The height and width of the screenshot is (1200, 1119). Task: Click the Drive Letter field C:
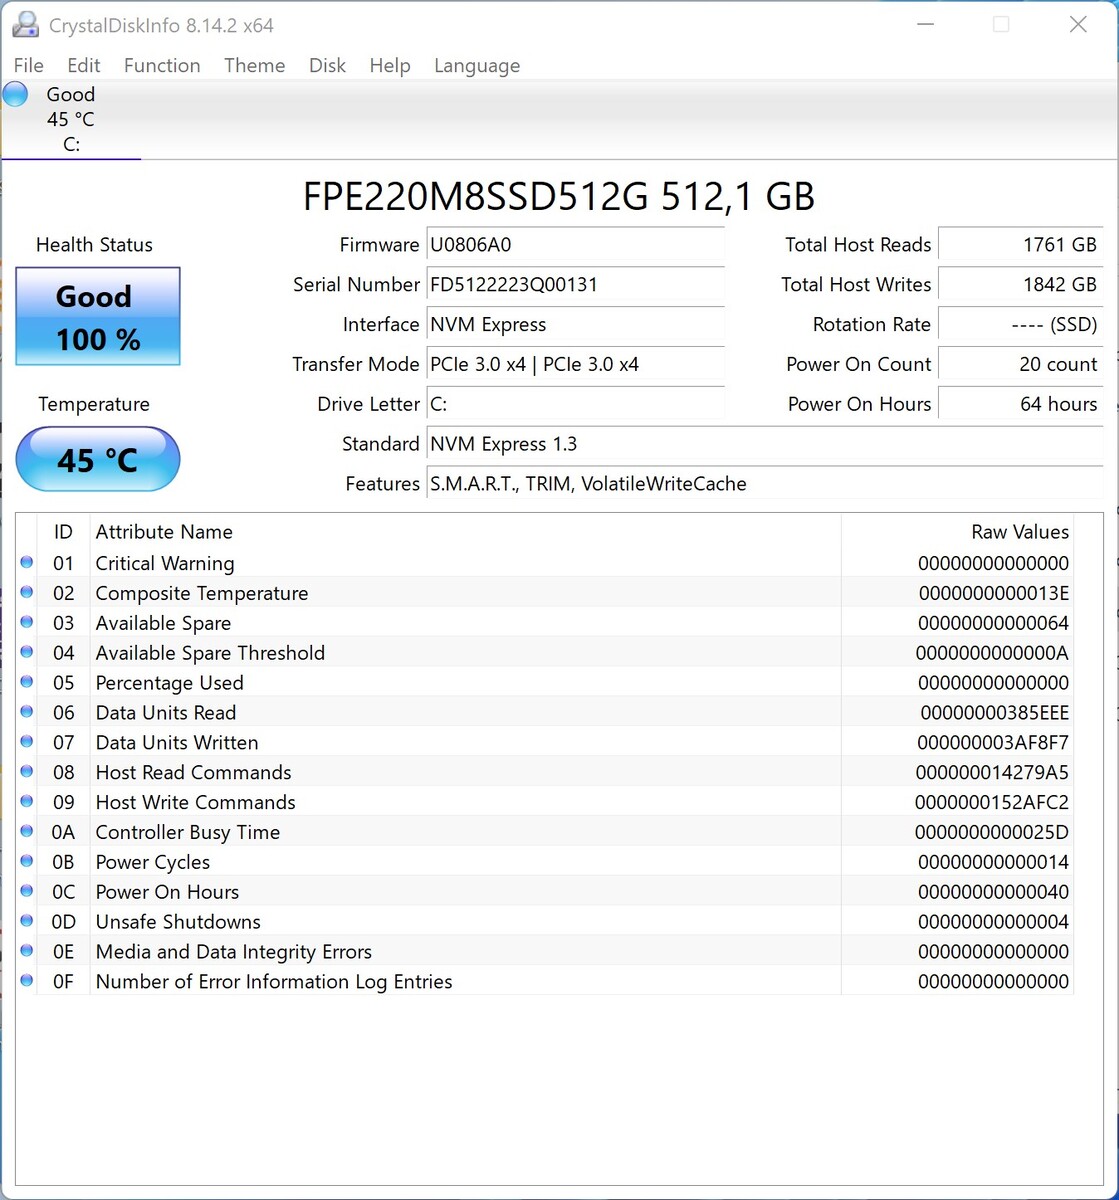pyautogui.click(x=575, y=405)
